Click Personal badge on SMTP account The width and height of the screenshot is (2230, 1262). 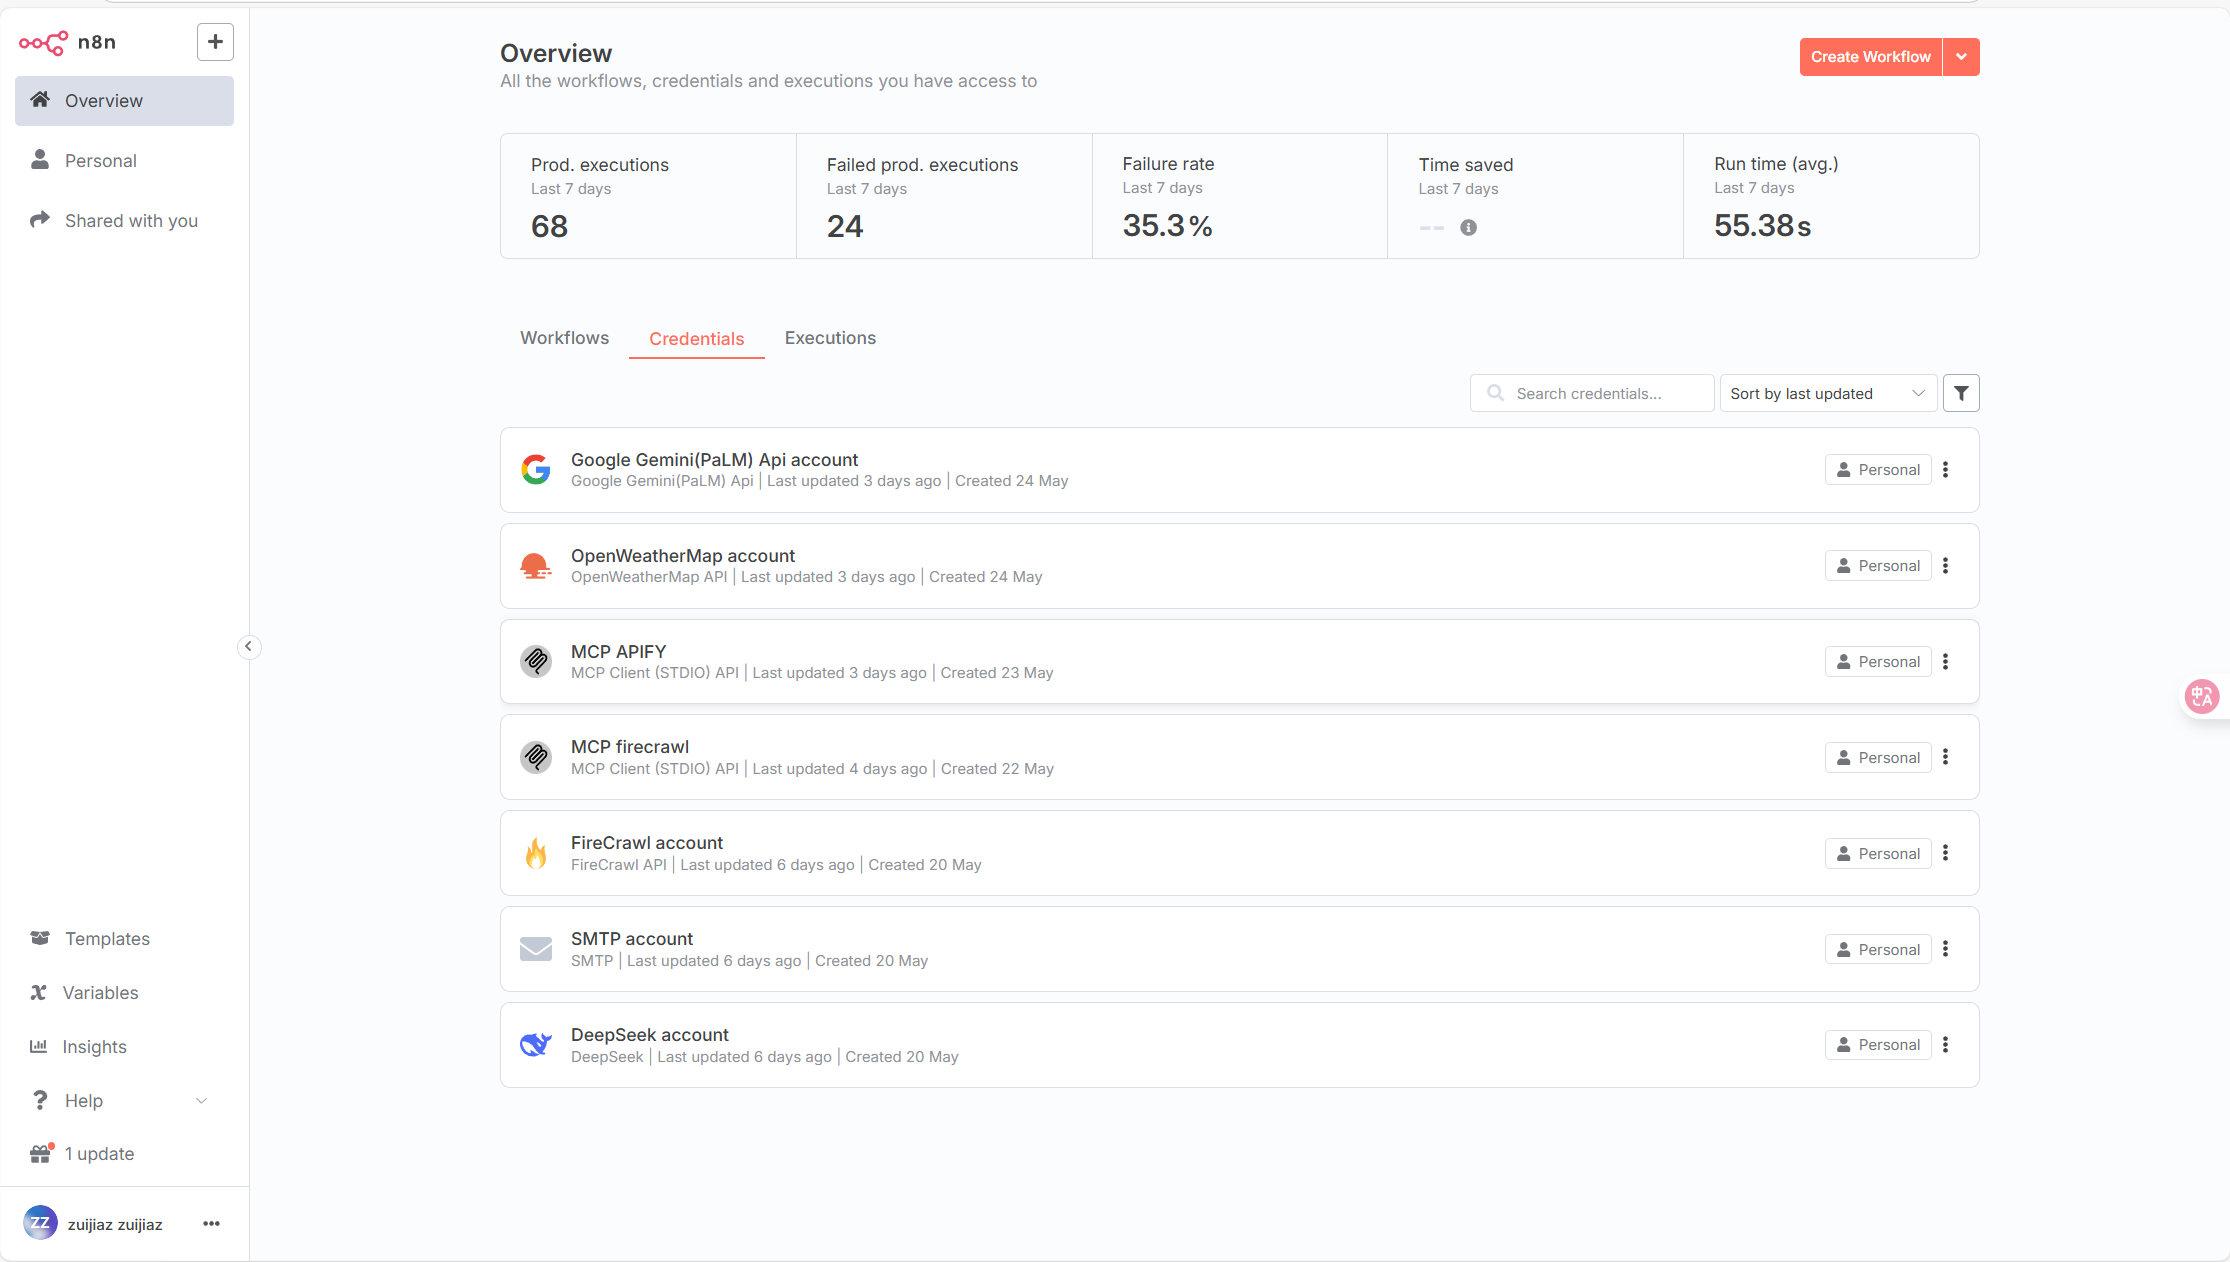click(x=1878, y=949)
